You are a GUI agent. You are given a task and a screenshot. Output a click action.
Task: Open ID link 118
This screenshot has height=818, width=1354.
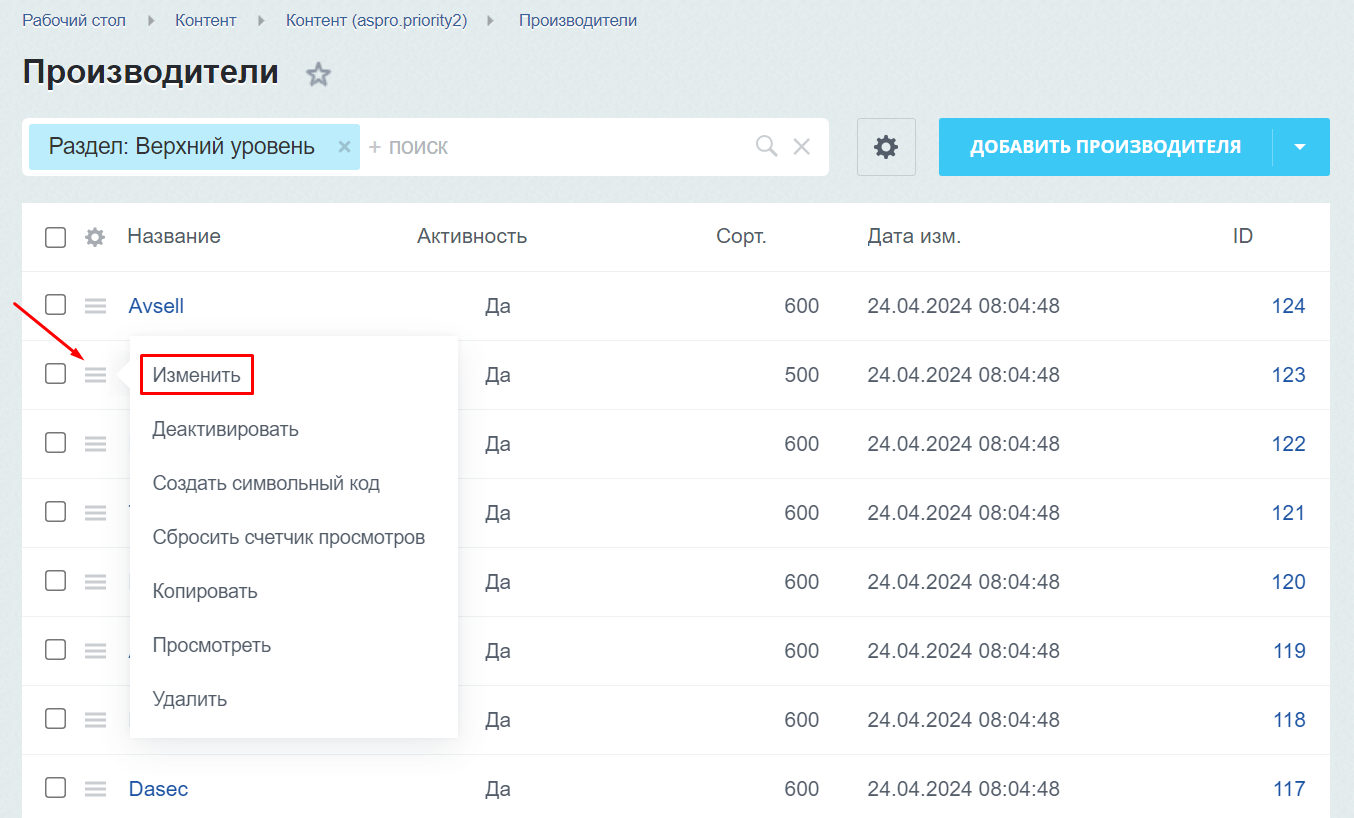(x=1288, y=720)
